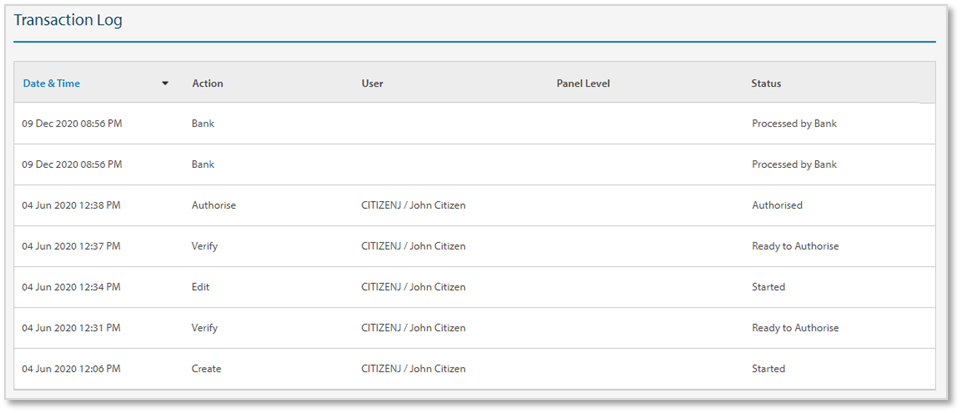Click the sort arrow beside Date & Time

(165, 83)
